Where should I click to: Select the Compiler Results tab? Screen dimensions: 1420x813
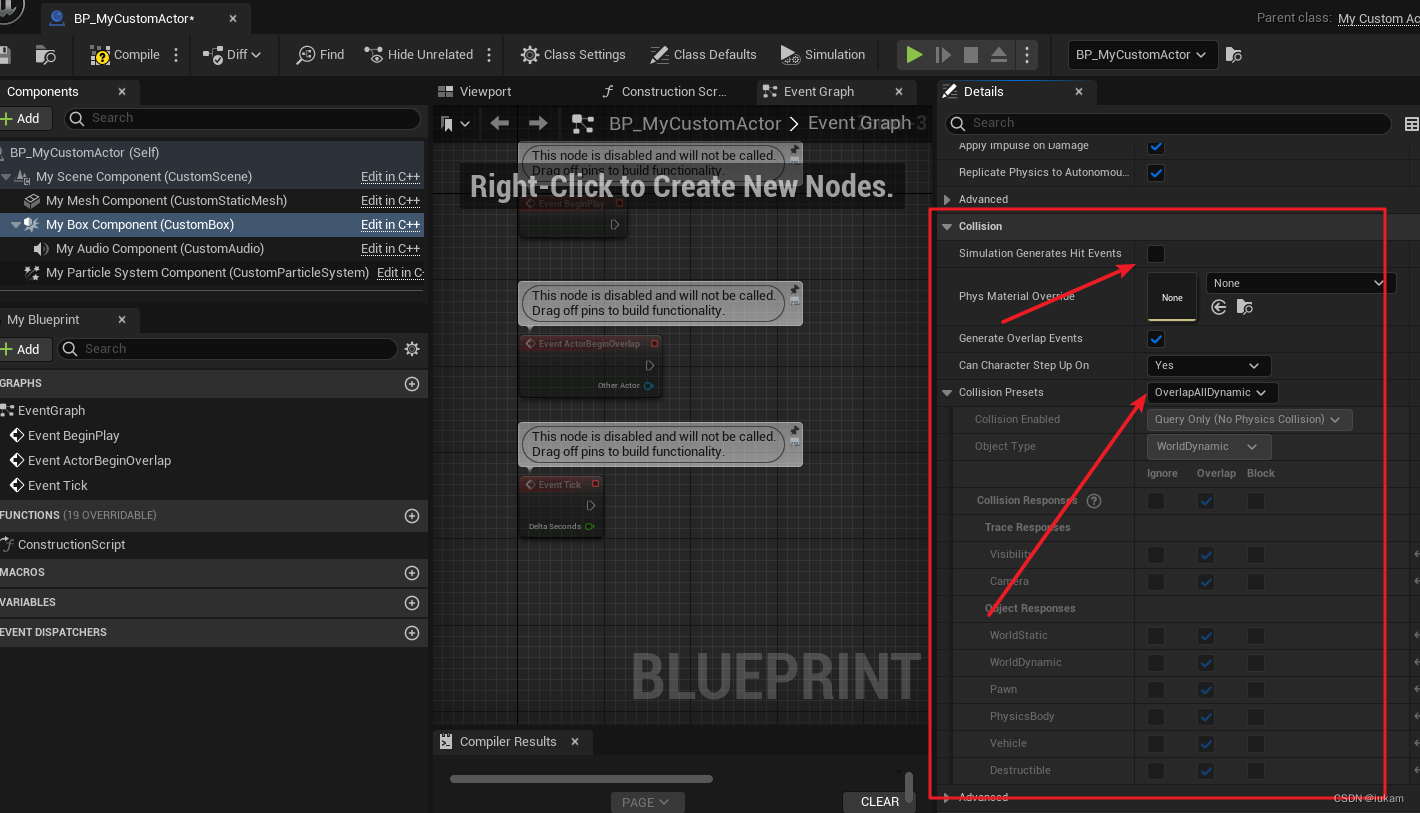coord(507,741)
